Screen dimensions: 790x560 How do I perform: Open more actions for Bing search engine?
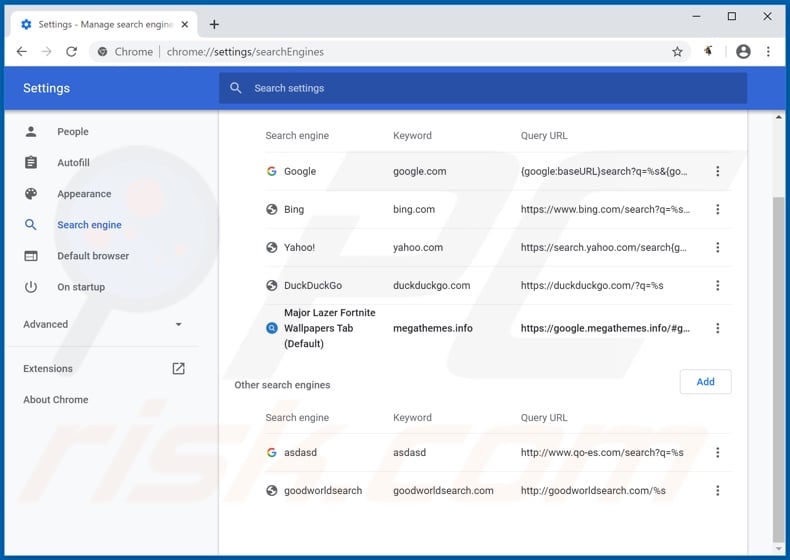717,209
